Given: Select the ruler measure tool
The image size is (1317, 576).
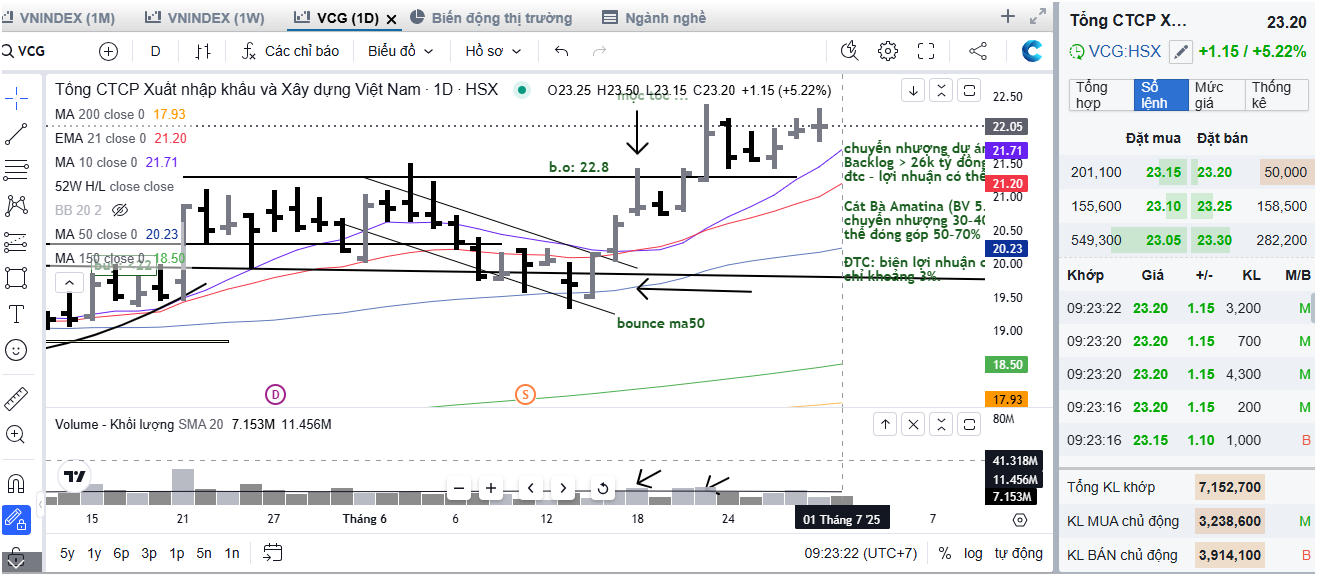Looking at the screenshot, I should pos(16,399).
